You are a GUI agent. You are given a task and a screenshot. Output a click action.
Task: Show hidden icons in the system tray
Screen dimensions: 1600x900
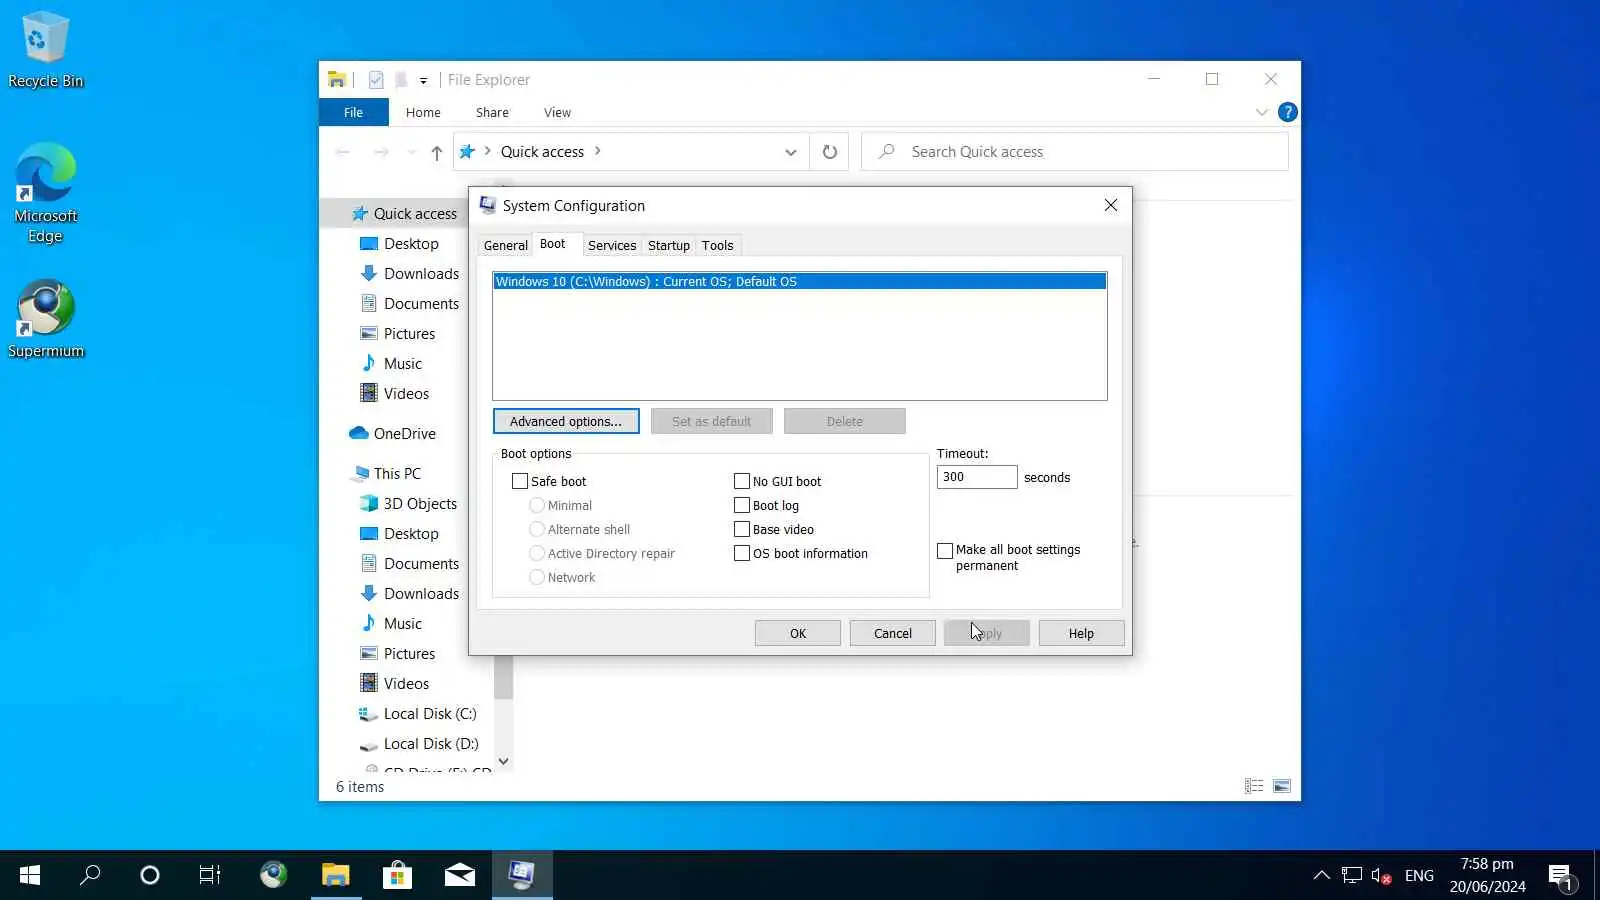(x=1321, y=875)
